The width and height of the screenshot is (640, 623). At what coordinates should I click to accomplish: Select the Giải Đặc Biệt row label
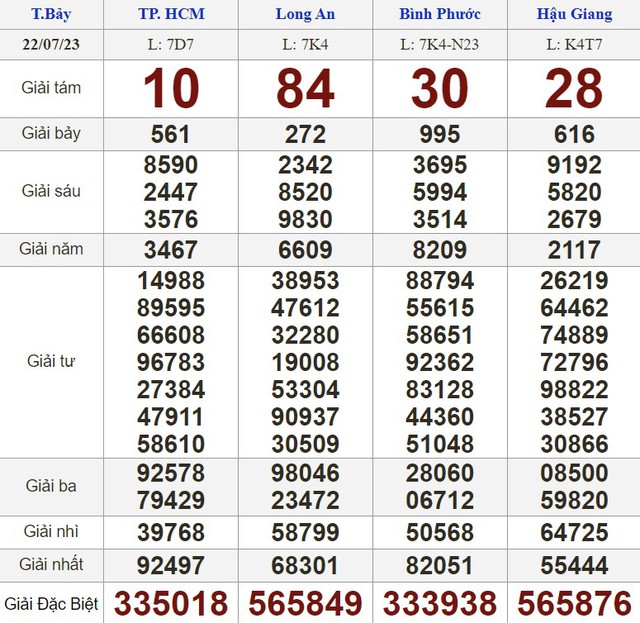[x=51, y=604]
